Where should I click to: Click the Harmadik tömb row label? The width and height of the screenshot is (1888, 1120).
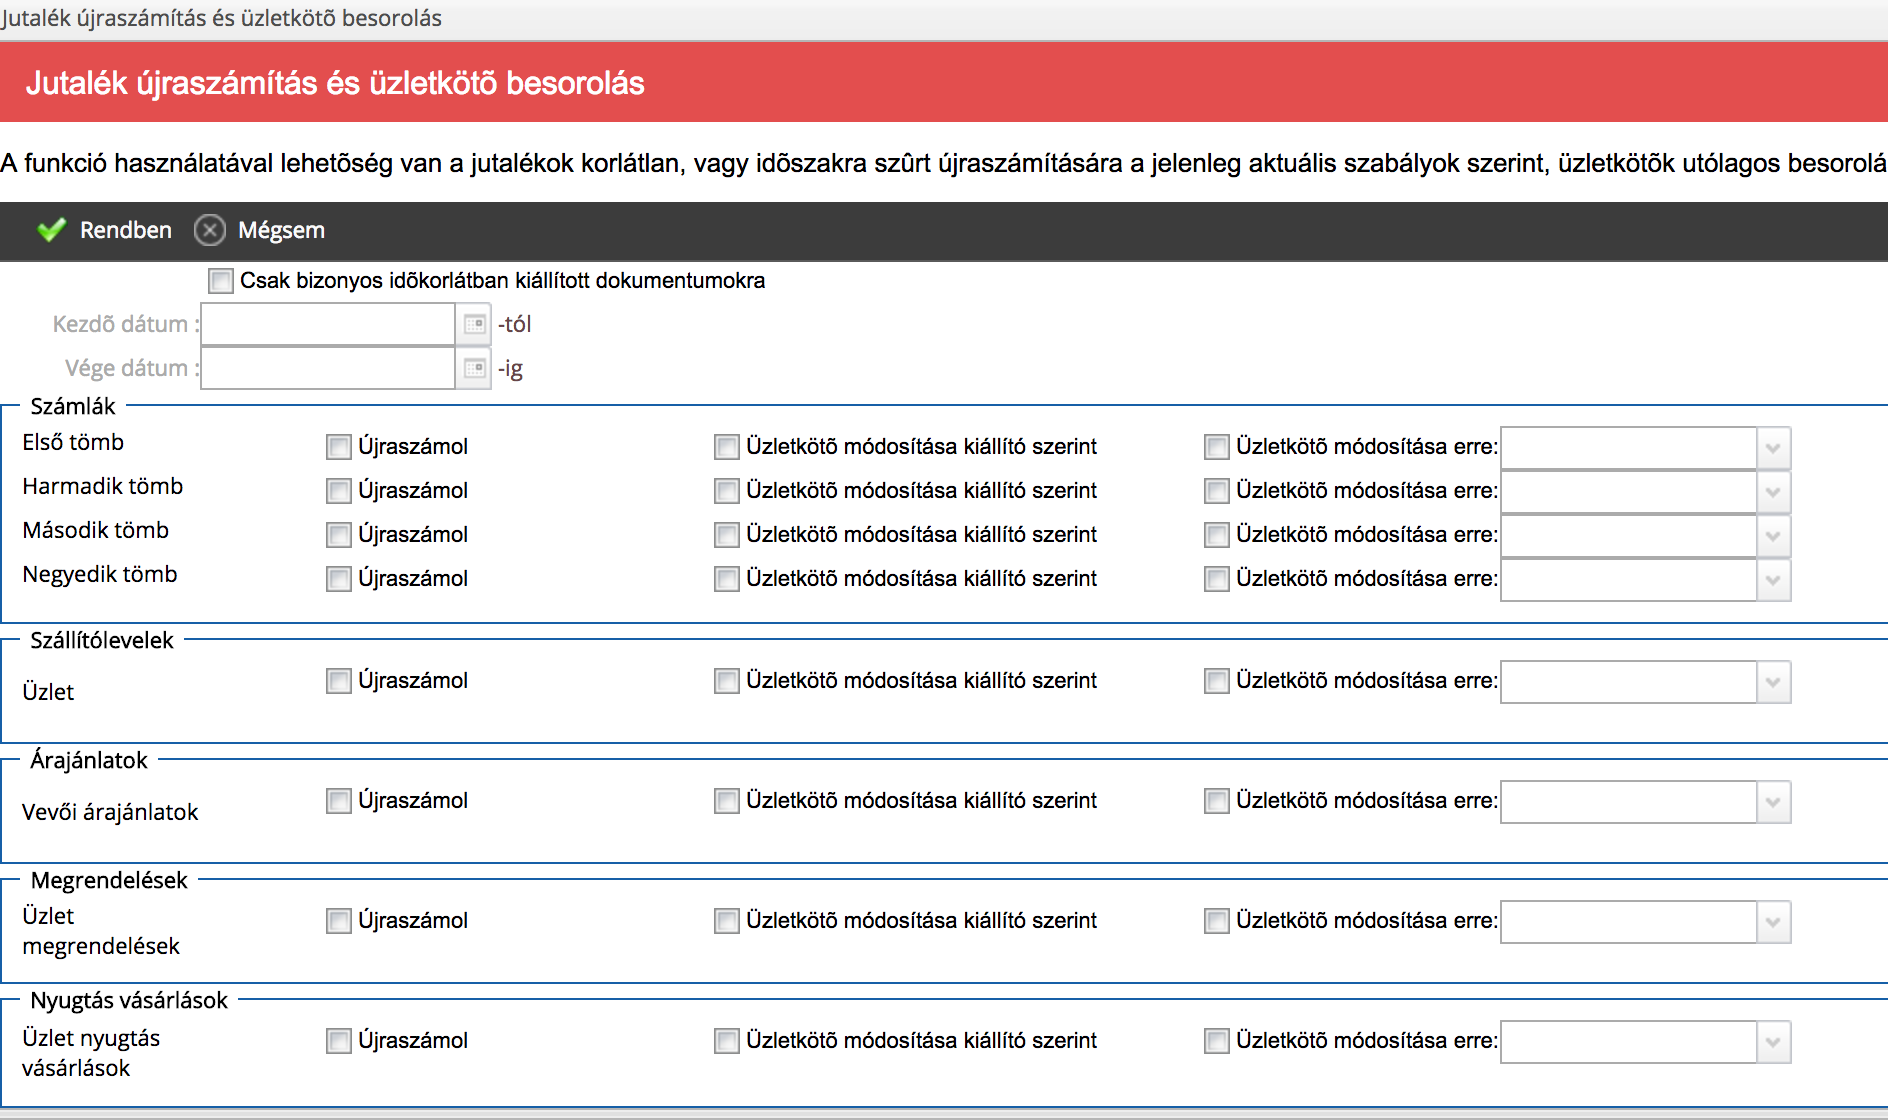pos(103,486)
